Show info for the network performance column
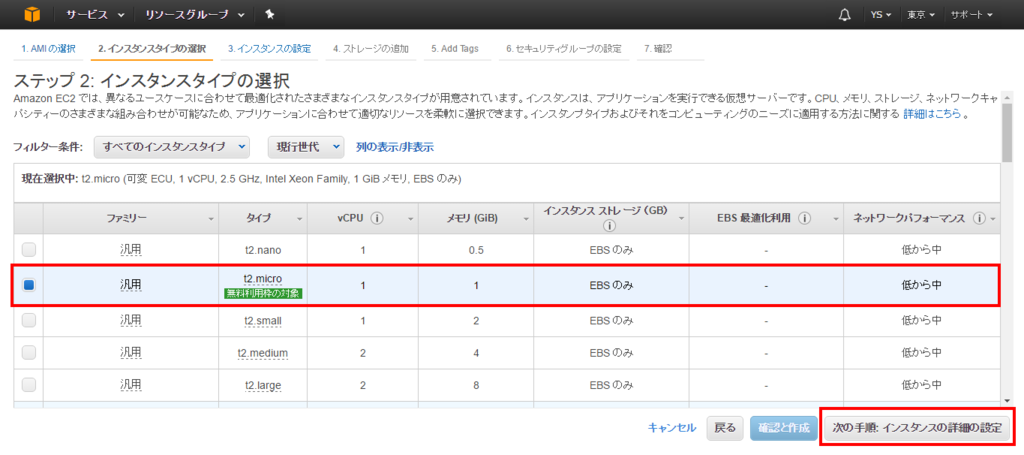 point(978,219)
